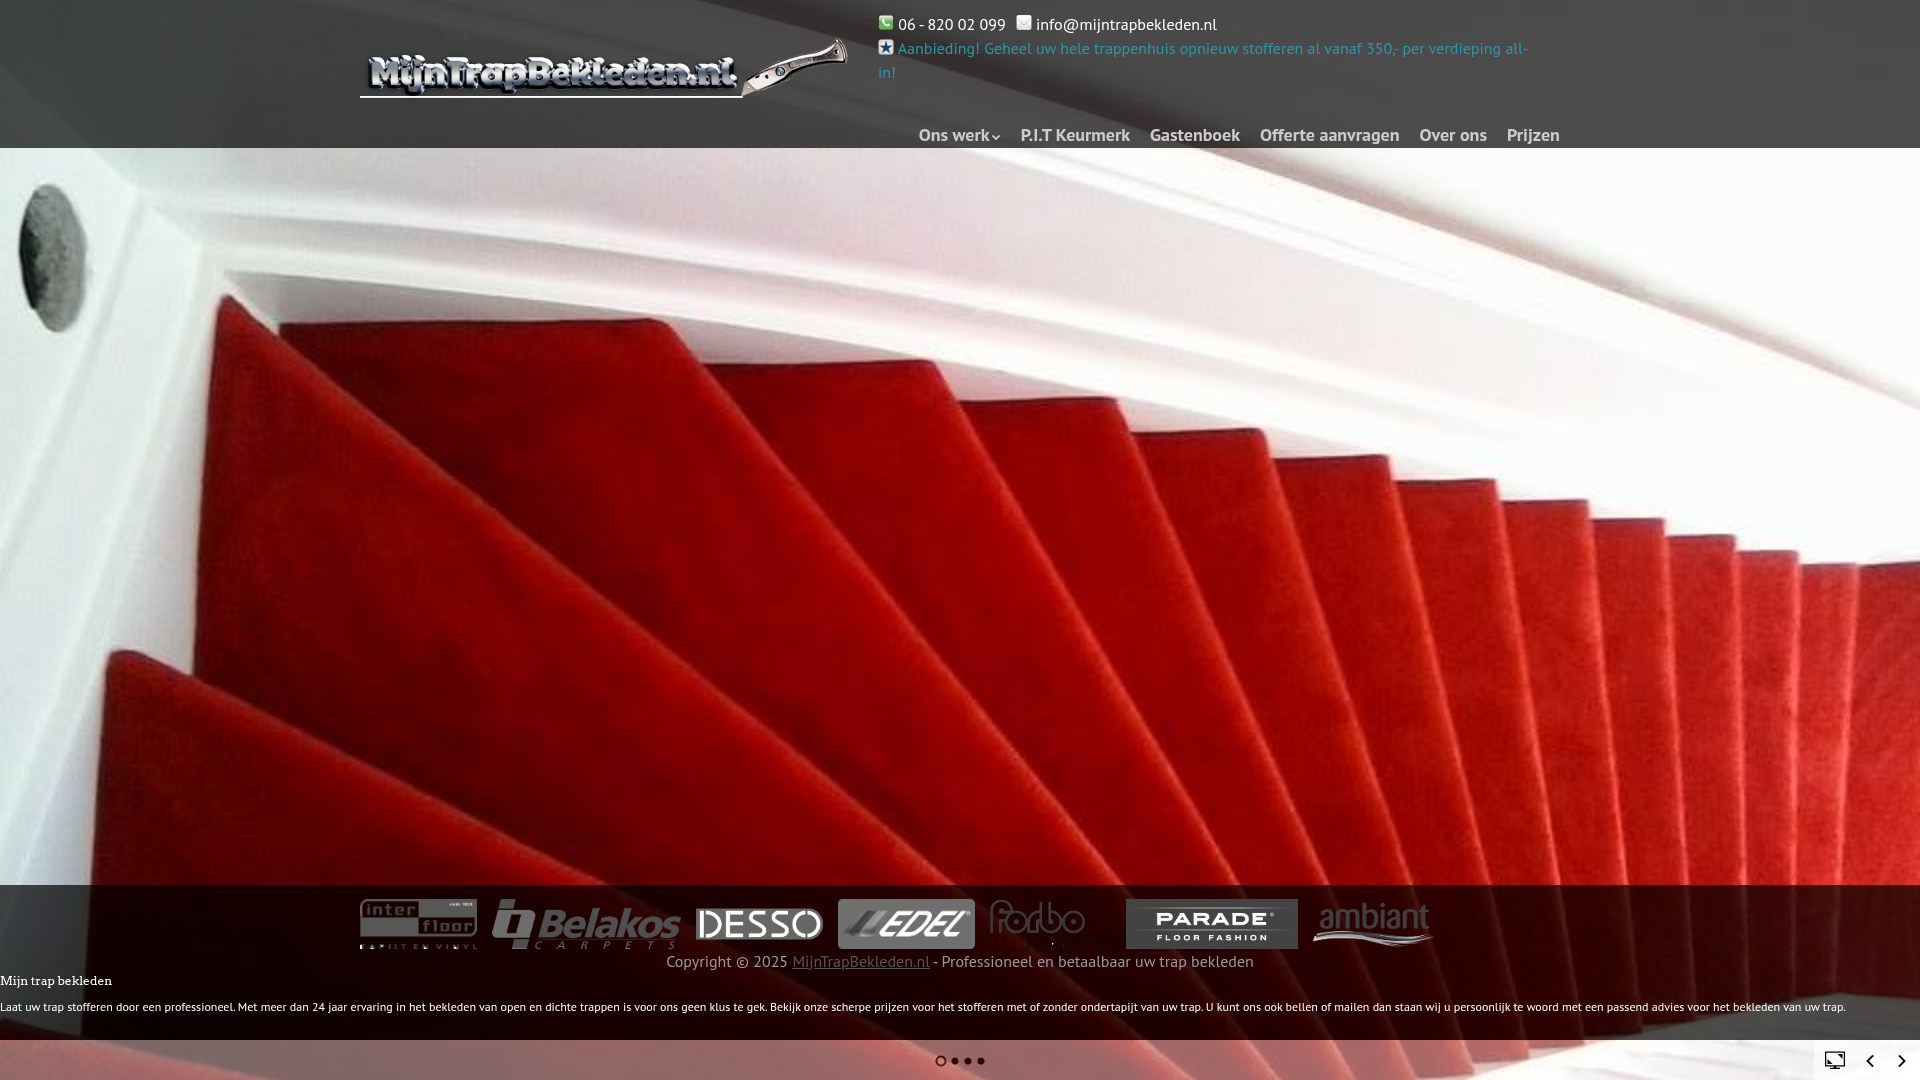Click the Parade Floor Fashion logo
Screen dimensions: 1920x1080
1212,924
